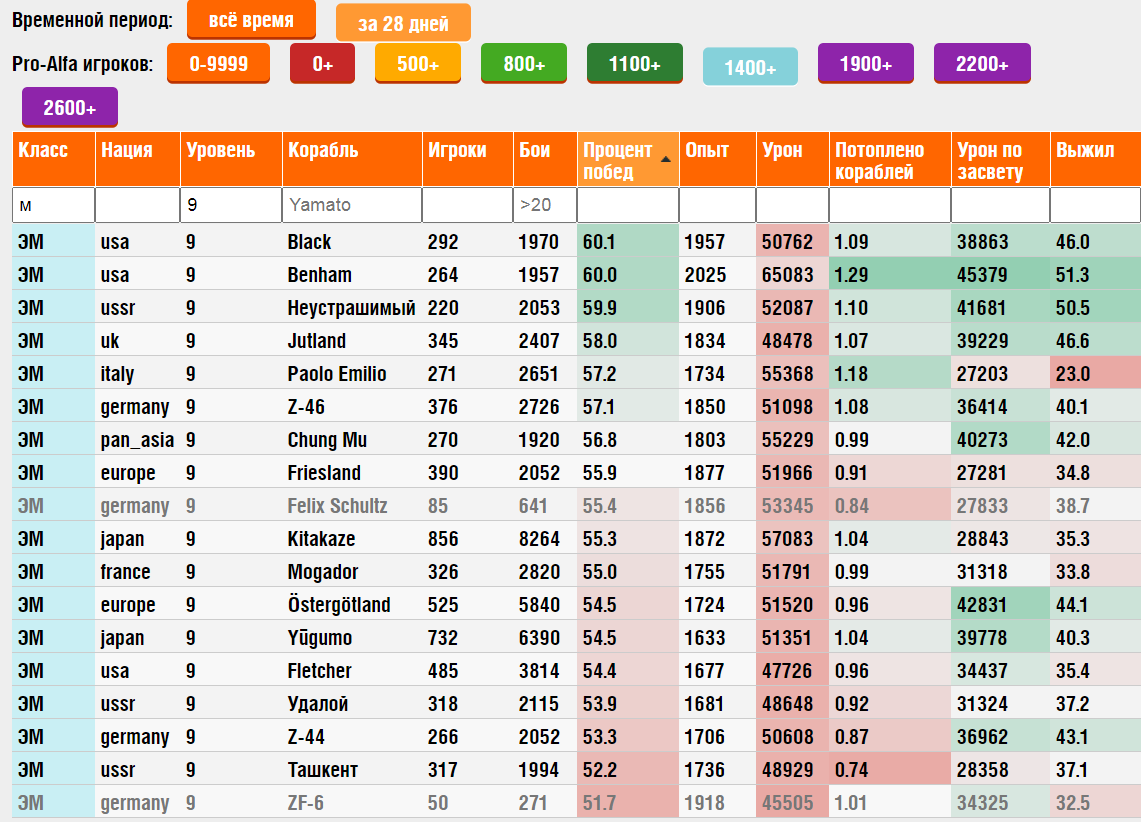The height and width of the screenshot is (822, 1141).
Task: Choose the 0-9999 Pro-Alfa range
Action: click(x=218, y=64)
